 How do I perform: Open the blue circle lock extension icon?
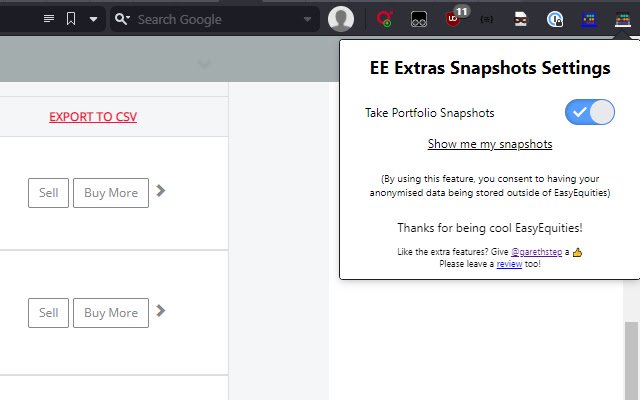555,19
